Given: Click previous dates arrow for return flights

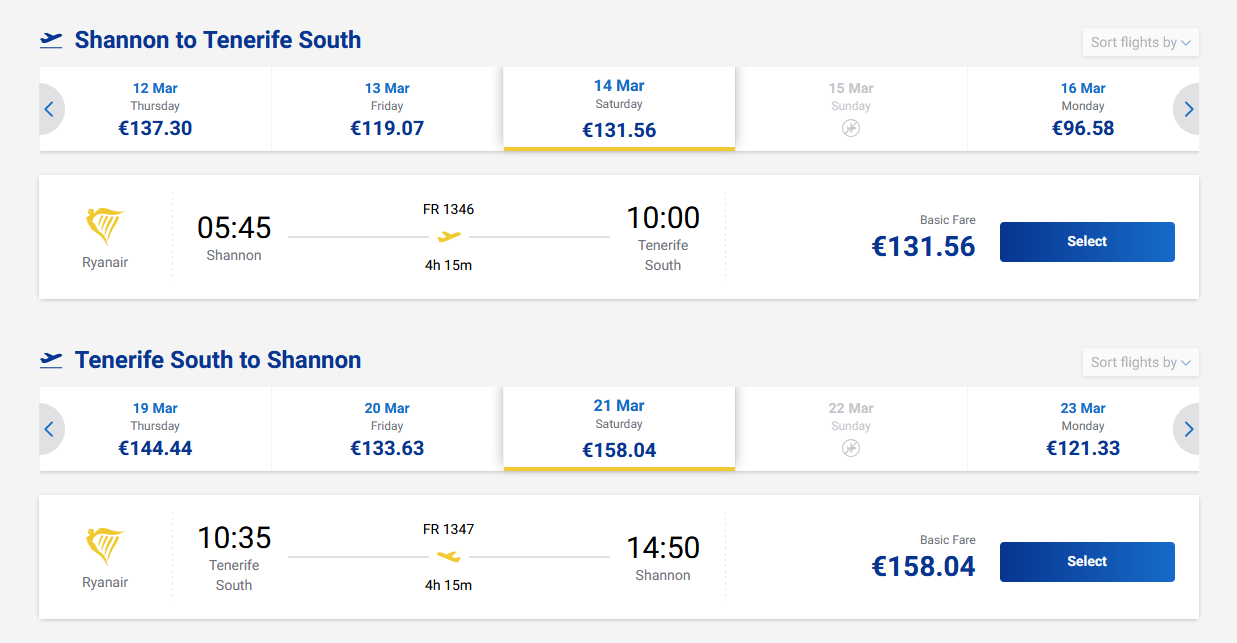Looking at the screenshot, I should (49, 429).
